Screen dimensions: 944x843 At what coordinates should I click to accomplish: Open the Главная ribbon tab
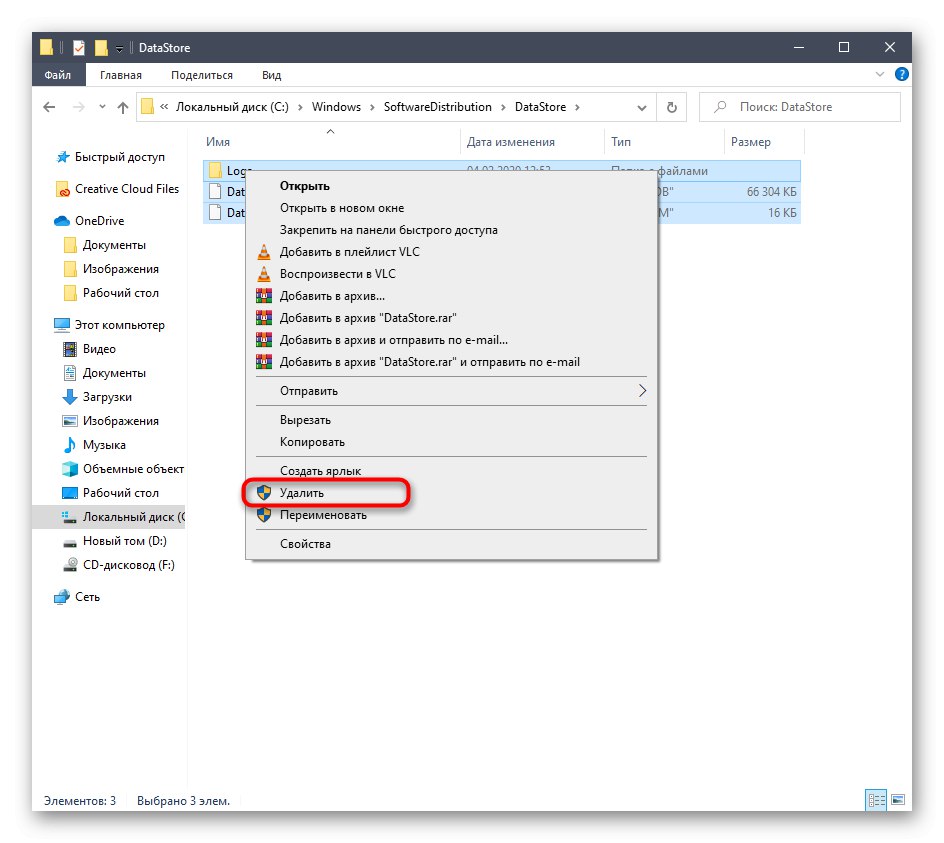tap(121, 75)
